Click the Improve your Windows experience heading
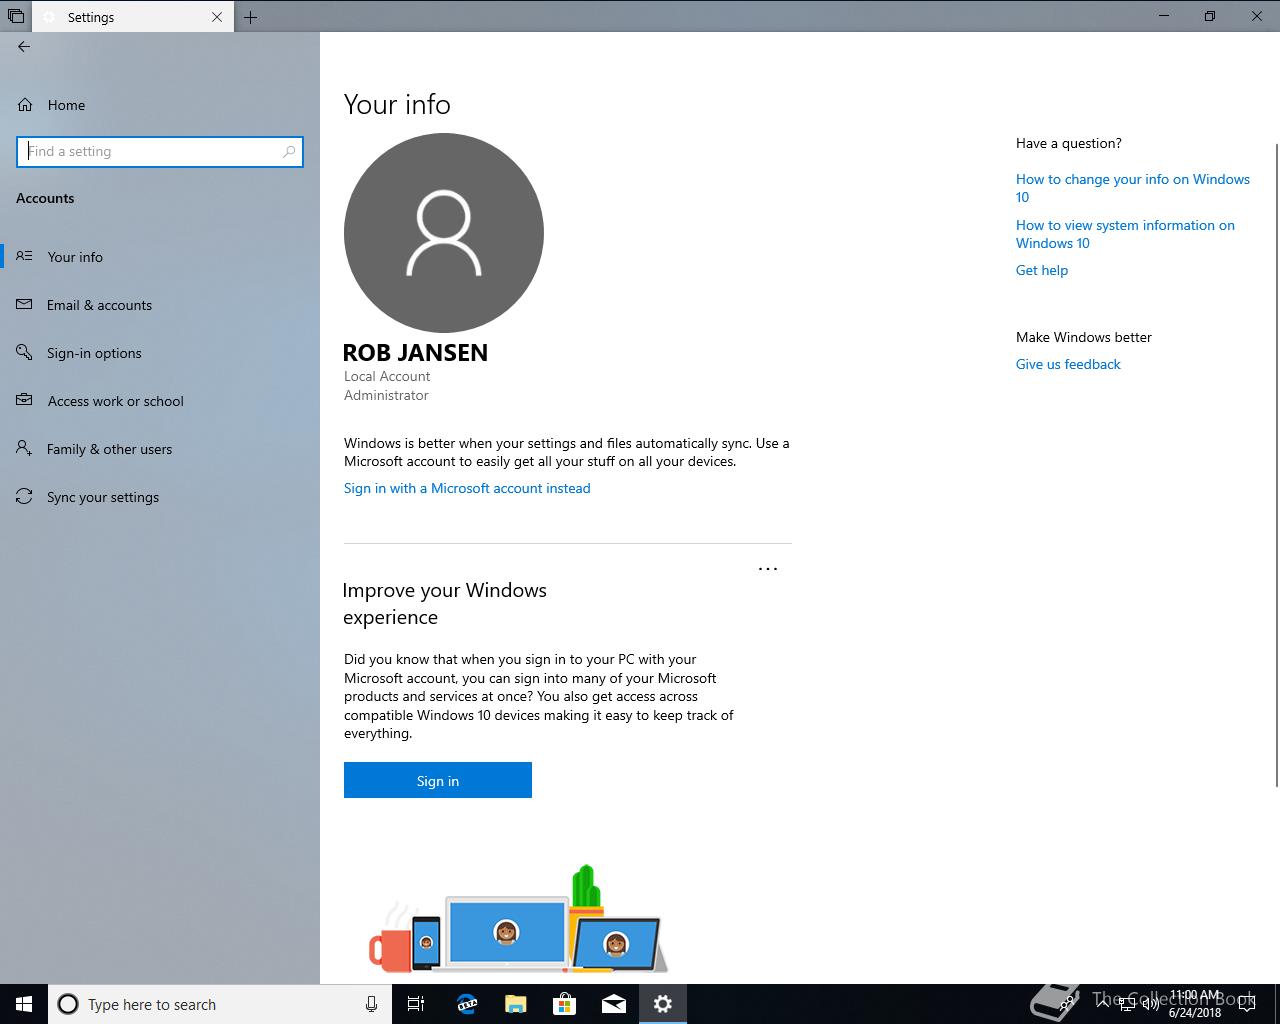Screen dimensions: 1280x1024 click(445, 603)
